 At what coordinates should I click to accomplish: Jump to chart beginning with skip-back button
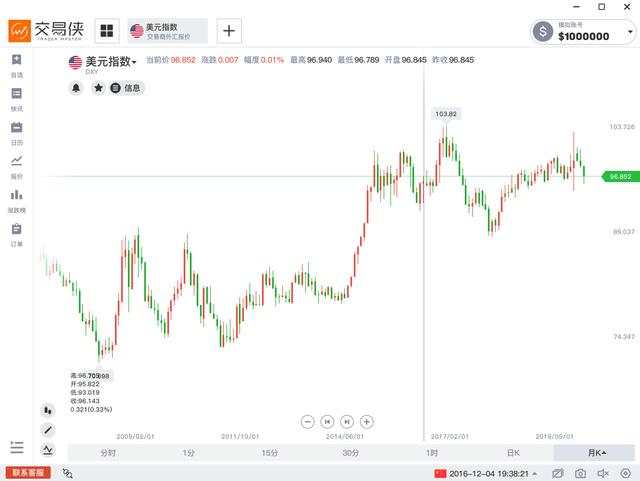point(327,422)
